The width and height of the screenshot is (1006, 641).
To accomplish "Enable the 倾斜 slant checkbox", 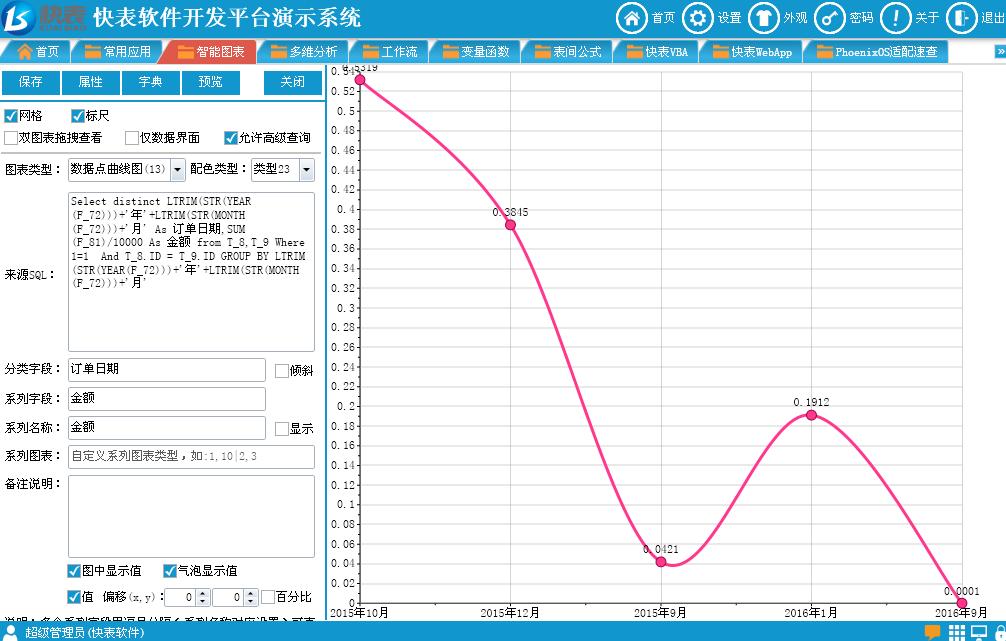I will pos(281,371).
